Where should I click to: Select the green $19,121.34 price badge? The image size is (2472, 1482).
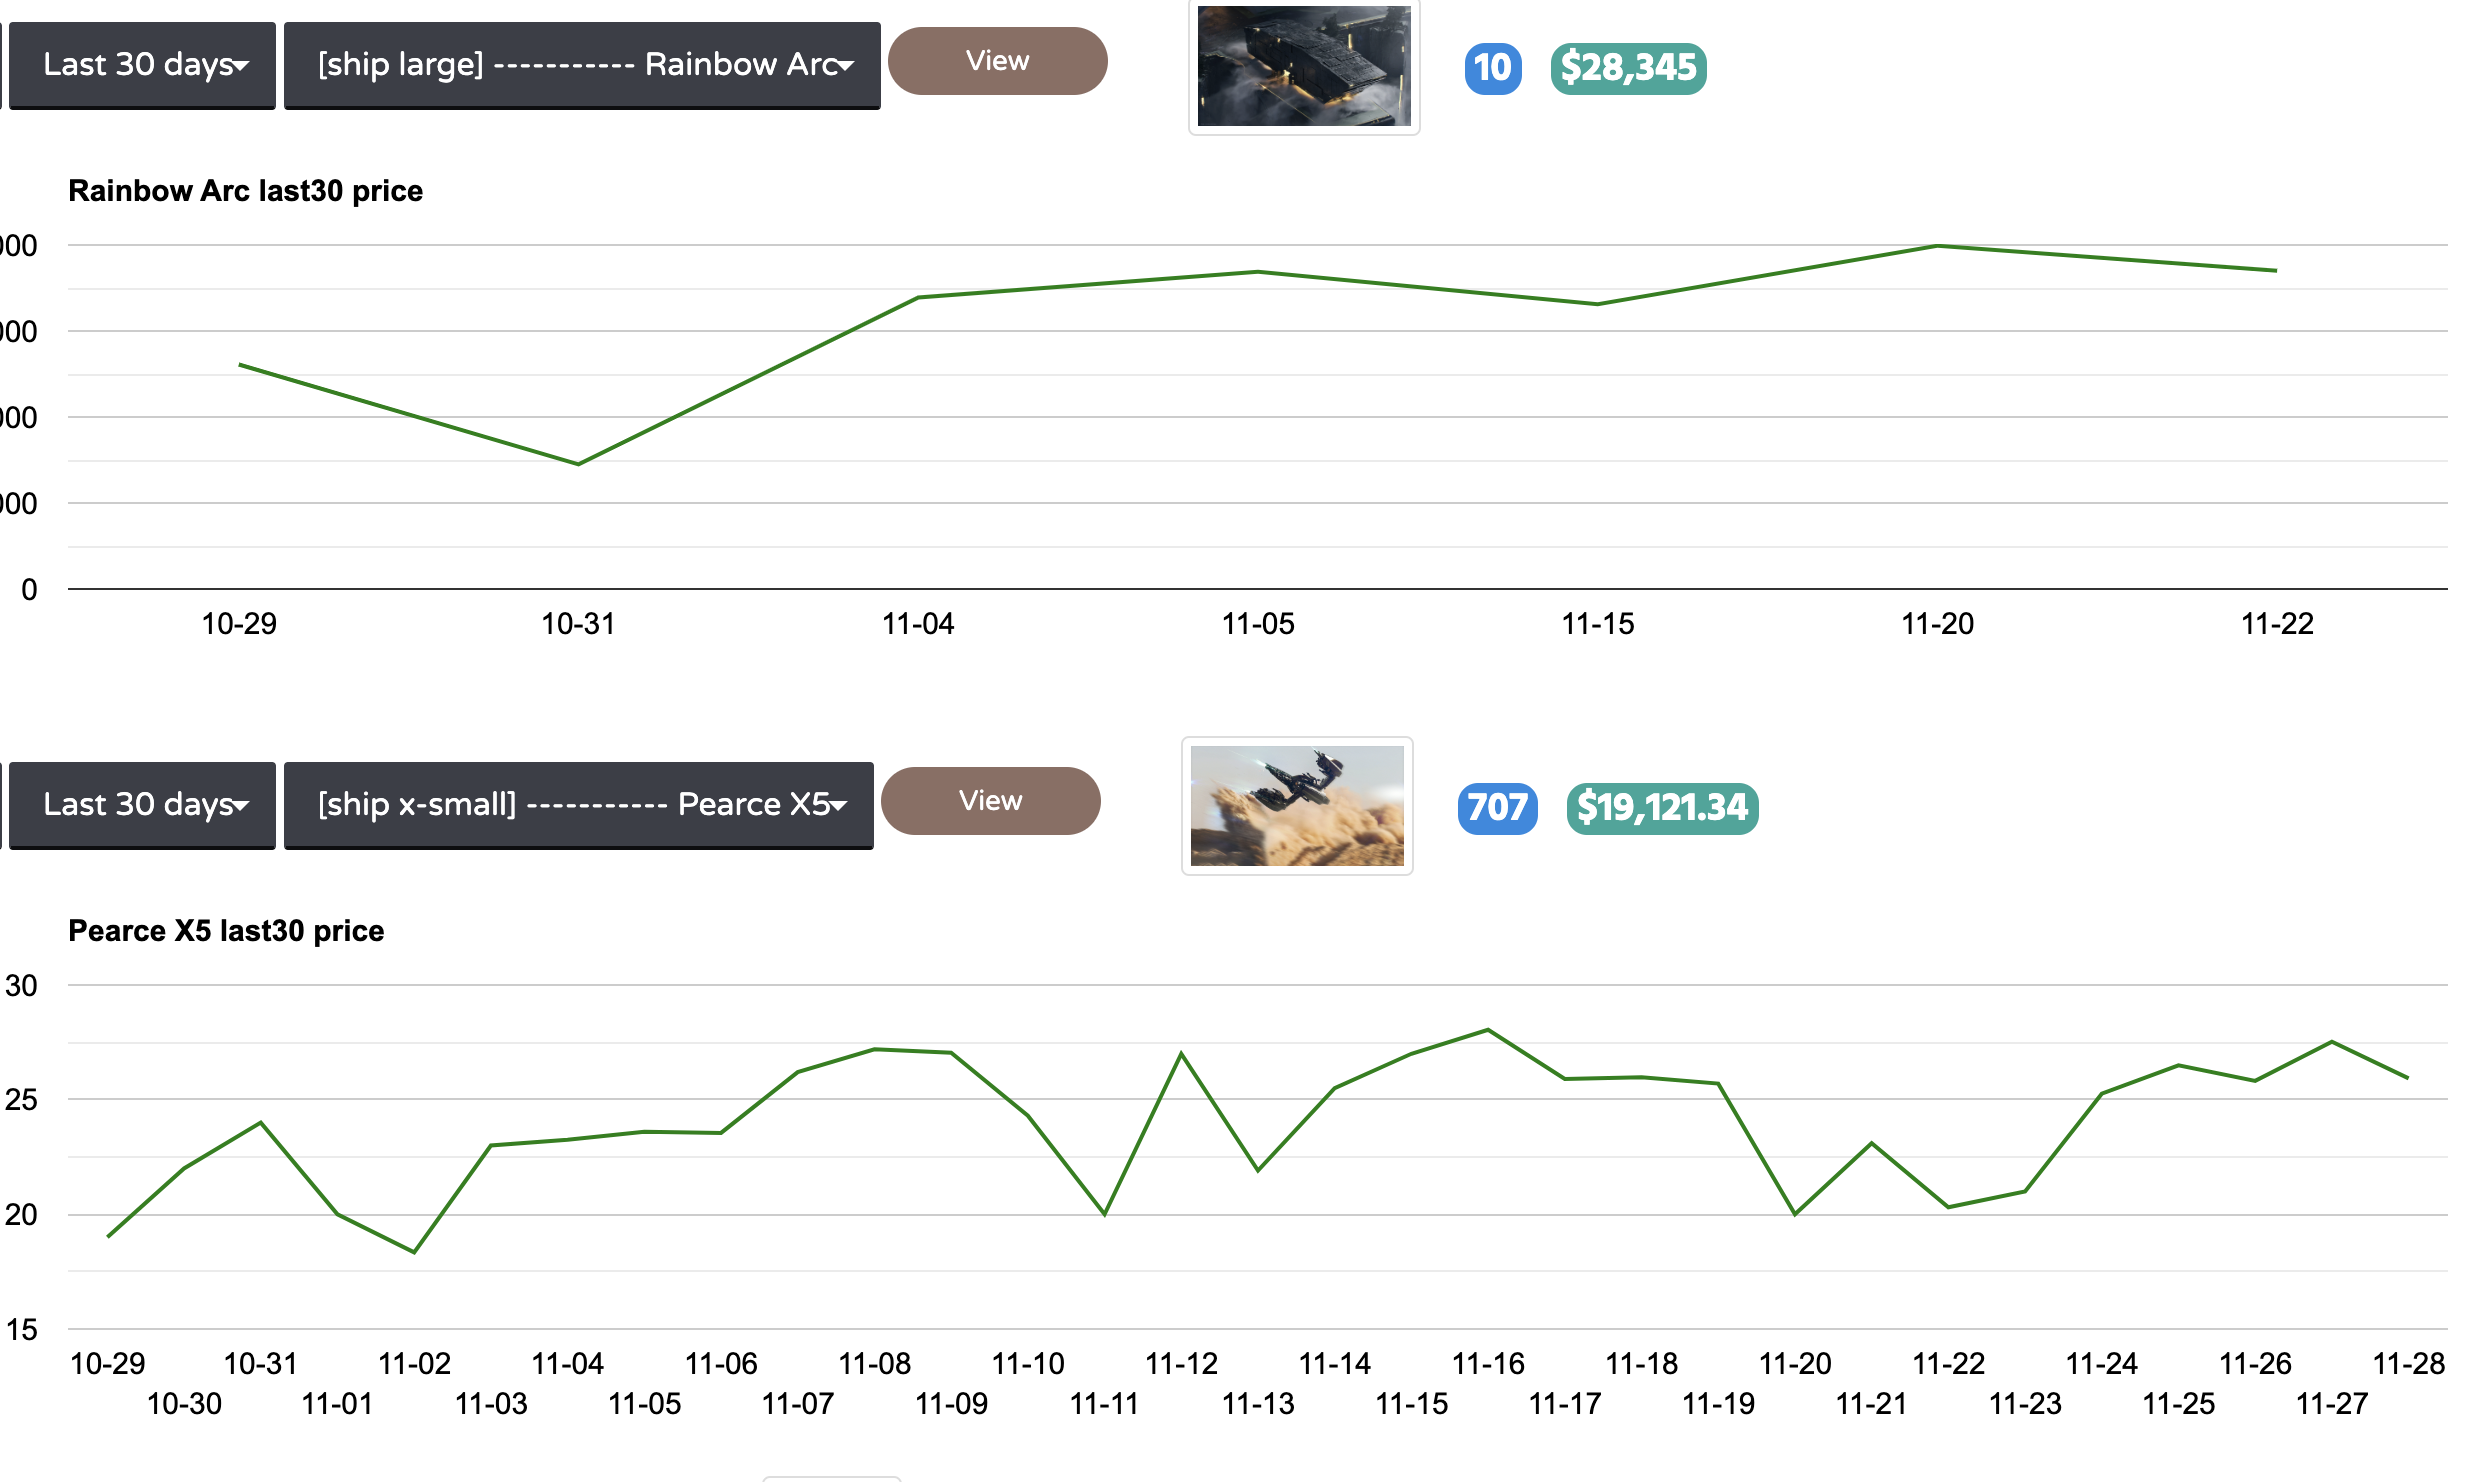pos(1662,809)
